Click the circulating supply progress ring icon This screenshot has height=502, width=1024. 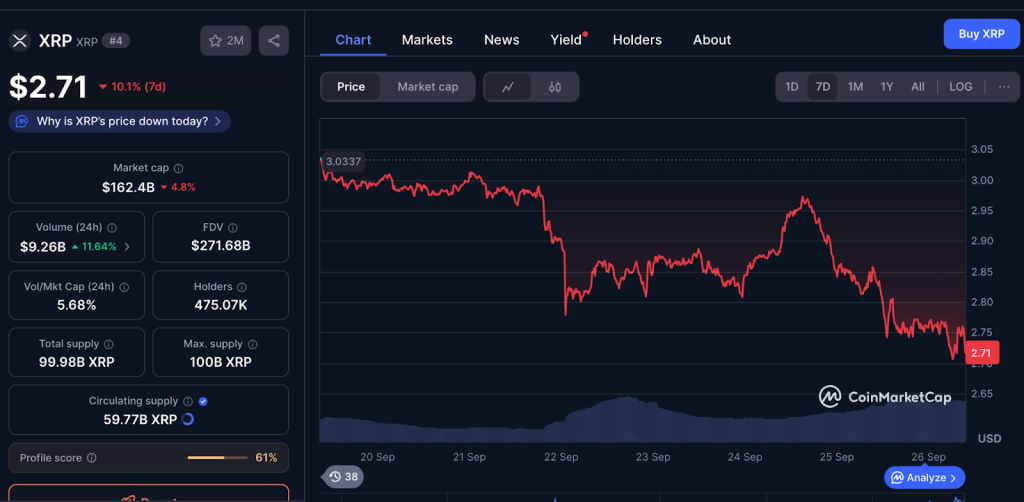click(187, 419)
